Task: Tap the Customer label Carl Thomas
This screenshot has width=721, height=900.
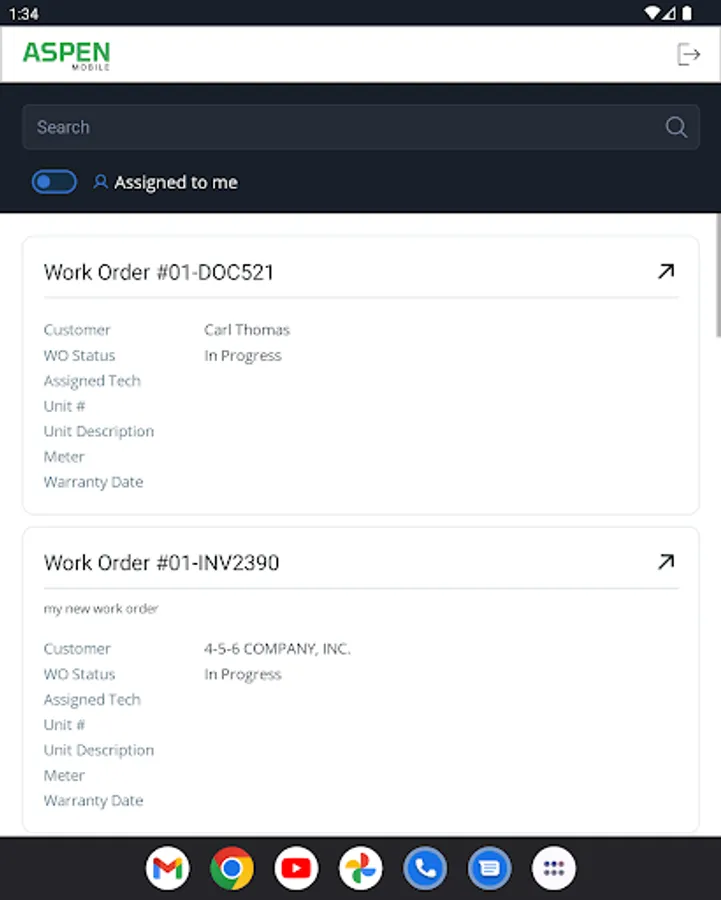Action: click(x=246, y=329)
